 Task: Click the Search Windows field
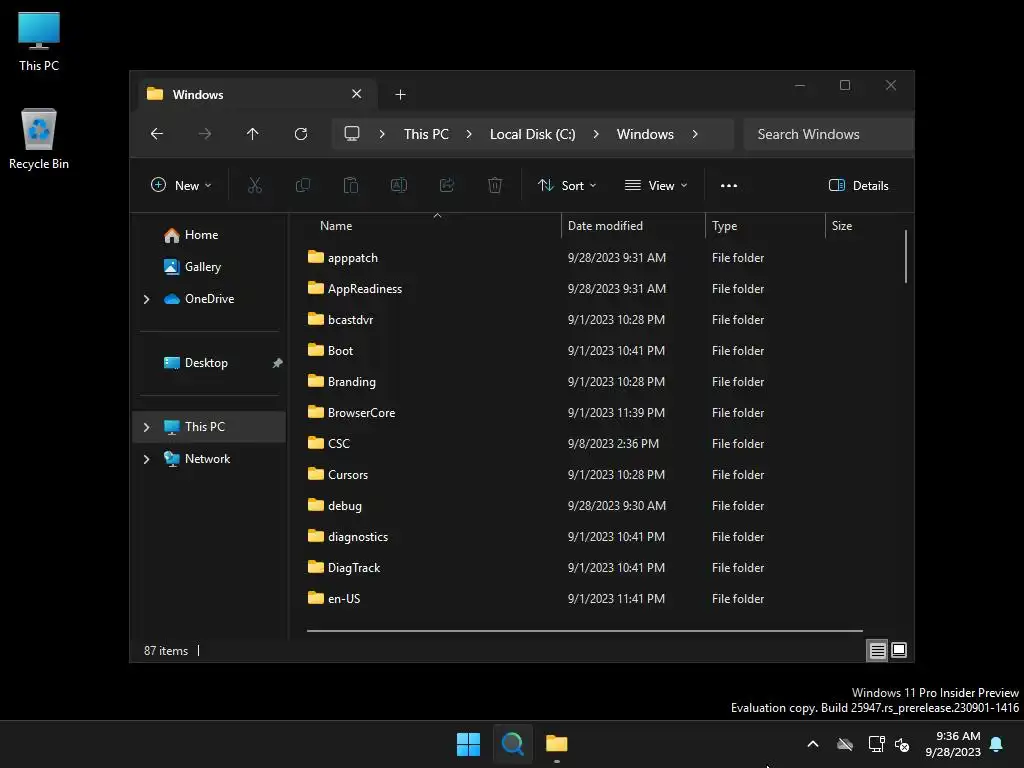(x=828, y=134)
